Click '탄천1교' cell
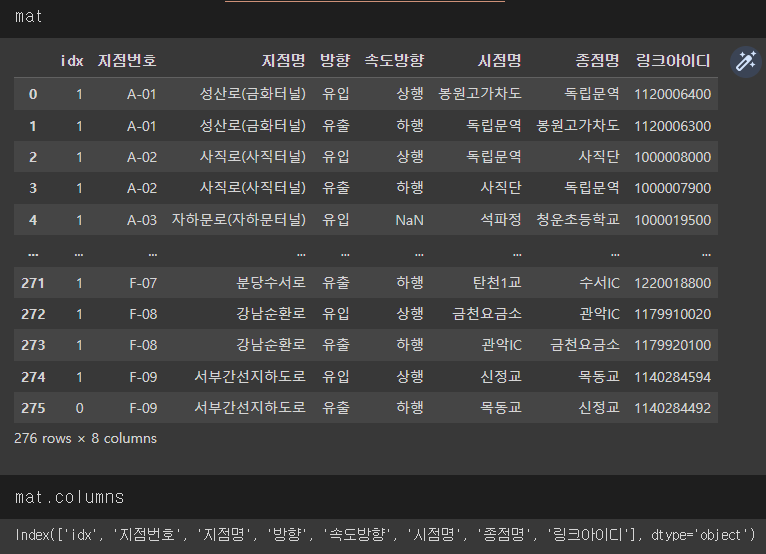766x554 pixels. [497, 283]
